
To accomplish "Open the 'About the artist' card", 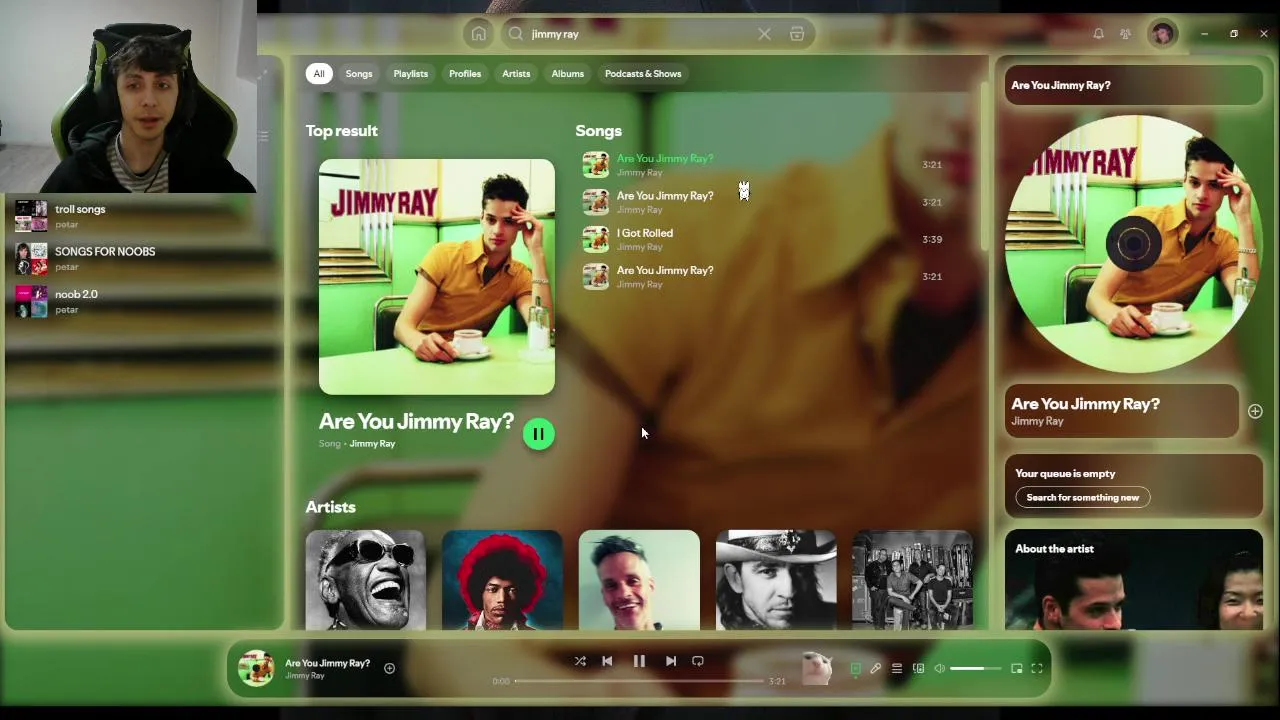I will coord(1134,580).
